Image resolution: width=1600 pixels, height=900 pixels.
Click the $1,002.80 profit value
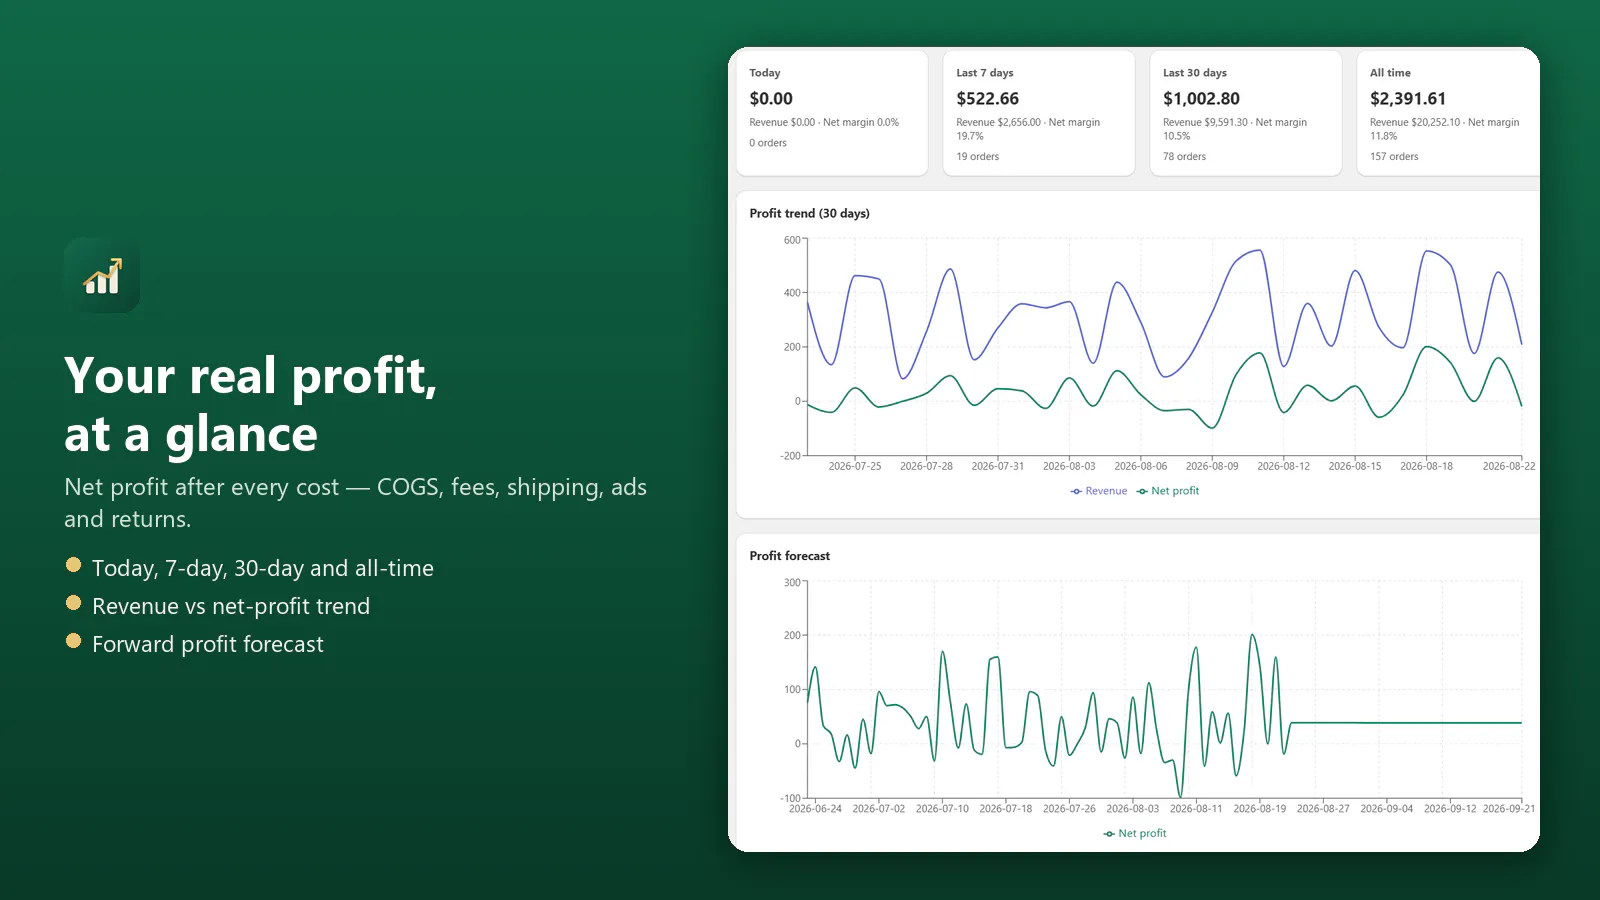1201,99
